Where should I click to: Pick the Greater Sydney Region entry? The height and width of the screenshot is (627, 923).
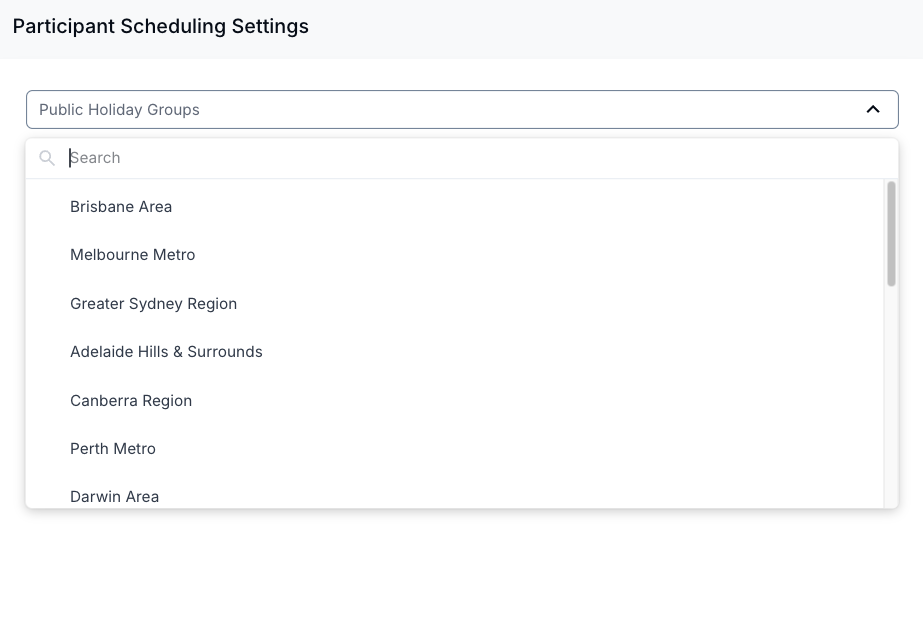pos(454,304)
